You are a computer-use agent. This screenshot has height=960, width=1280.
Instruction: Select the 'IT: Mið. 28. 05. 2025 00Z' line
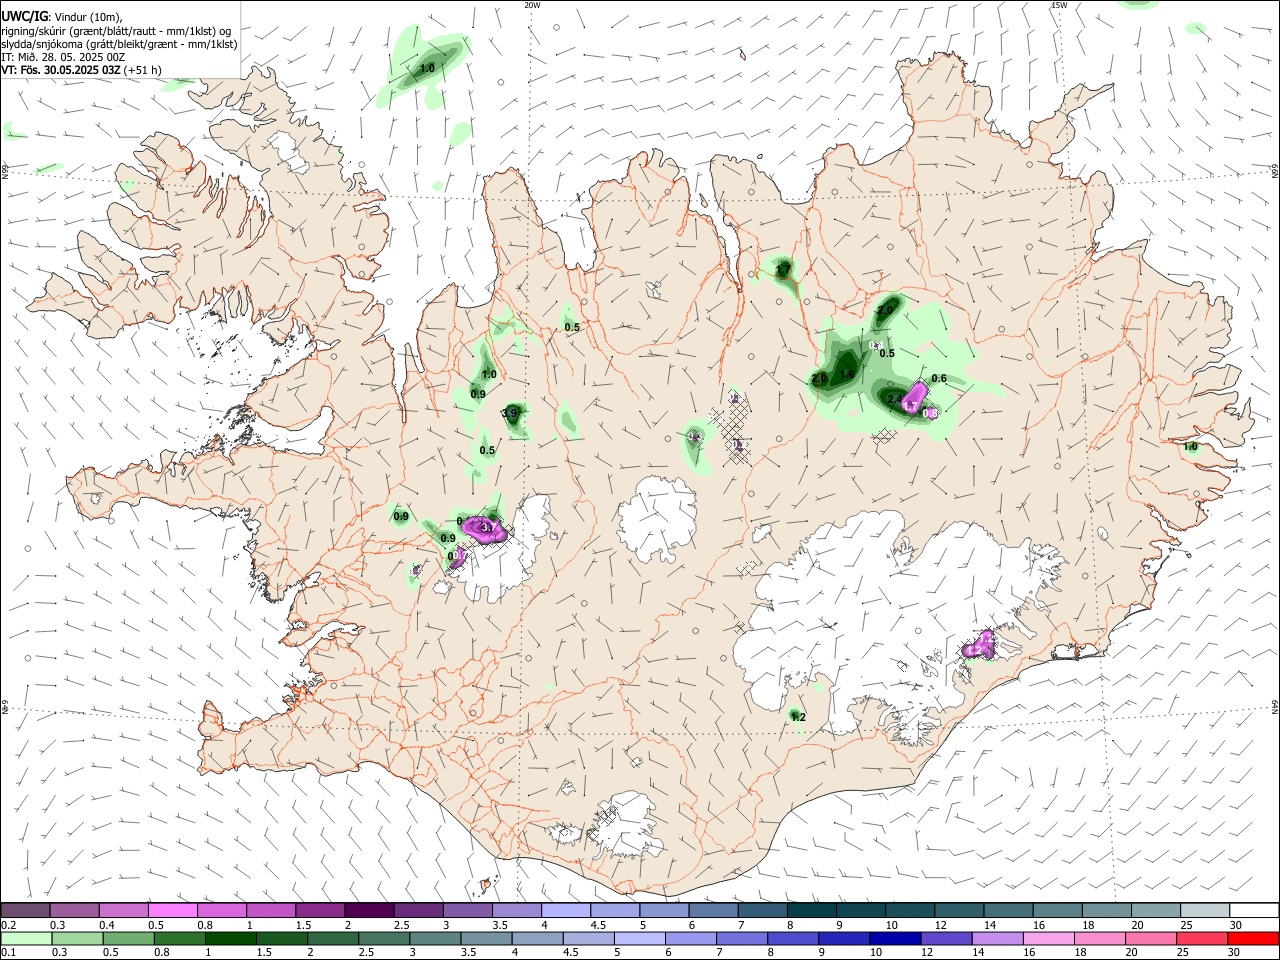point(63,57)
